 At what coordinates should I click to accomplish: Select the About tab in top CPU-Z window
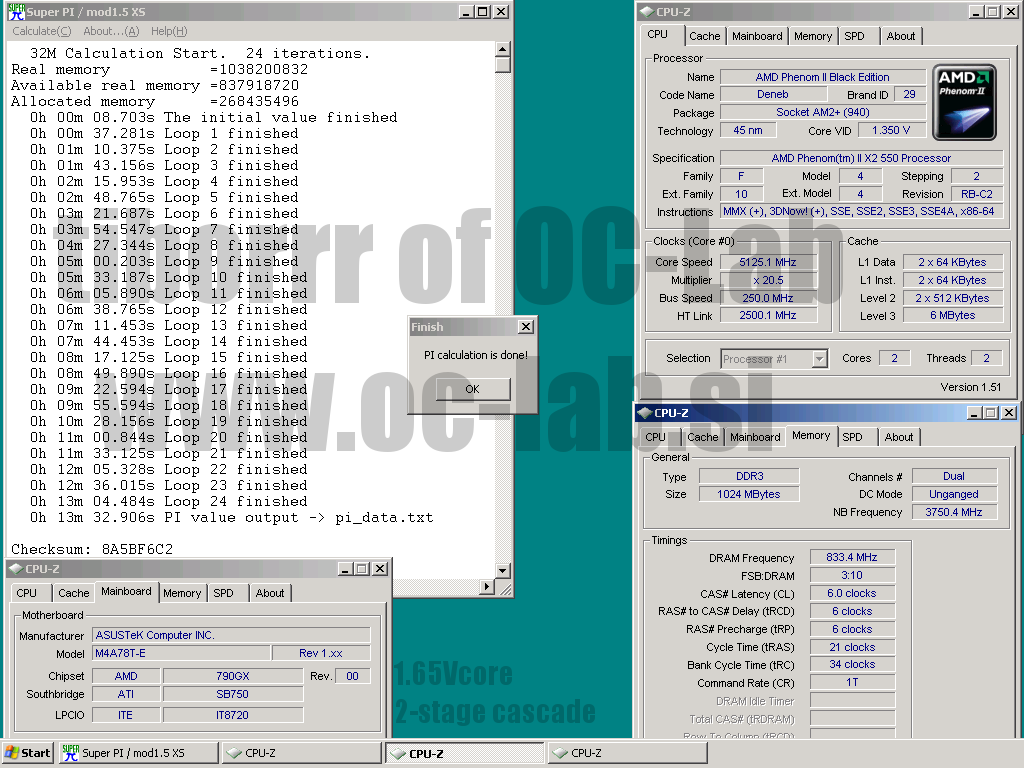[901, 36]
